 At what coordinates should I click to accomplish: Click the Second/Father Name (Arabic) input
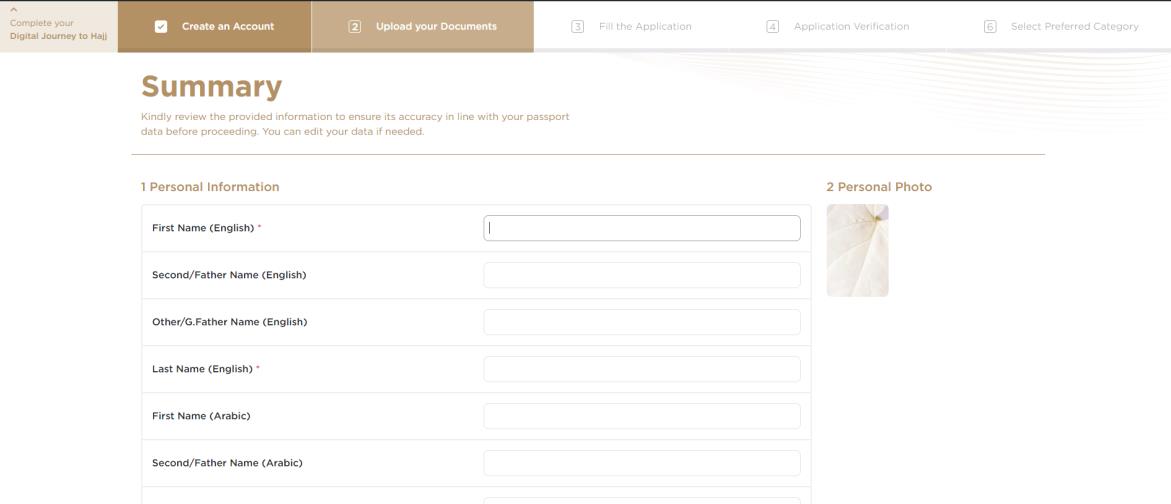pyautogui.click(x=642, y=463)
